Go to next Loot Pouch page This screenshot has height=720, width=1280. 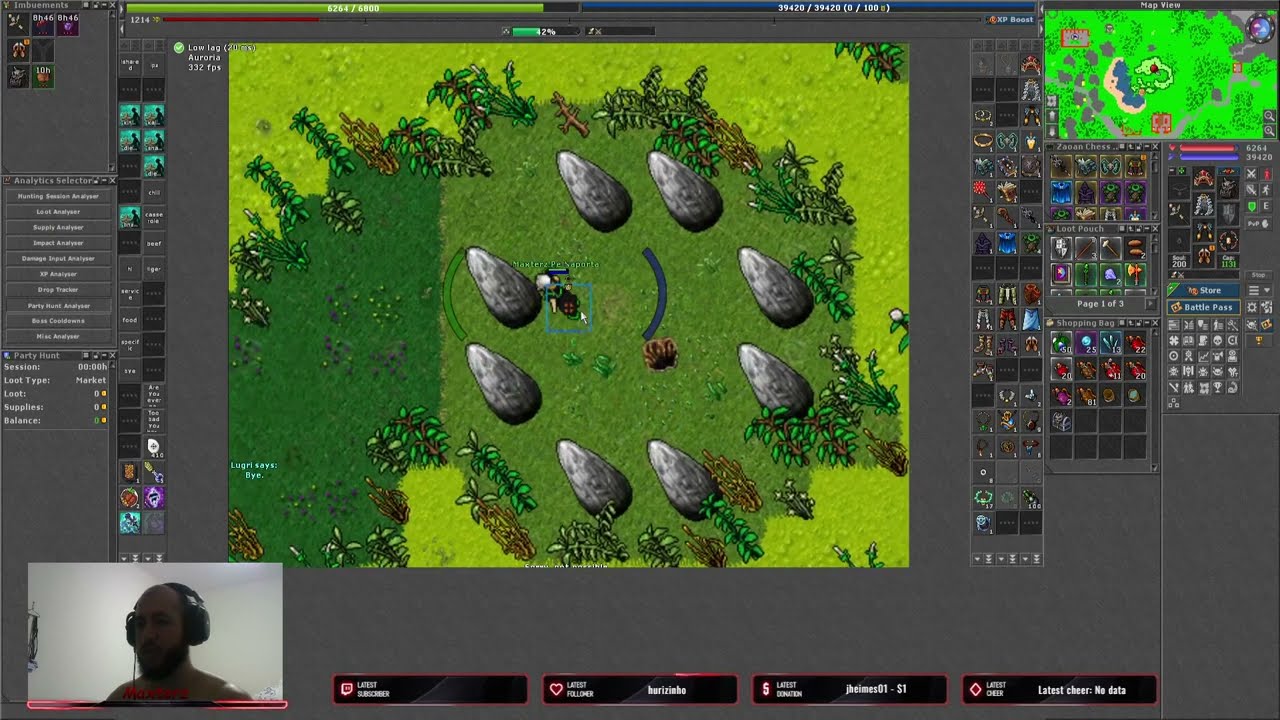[1149, 304]
